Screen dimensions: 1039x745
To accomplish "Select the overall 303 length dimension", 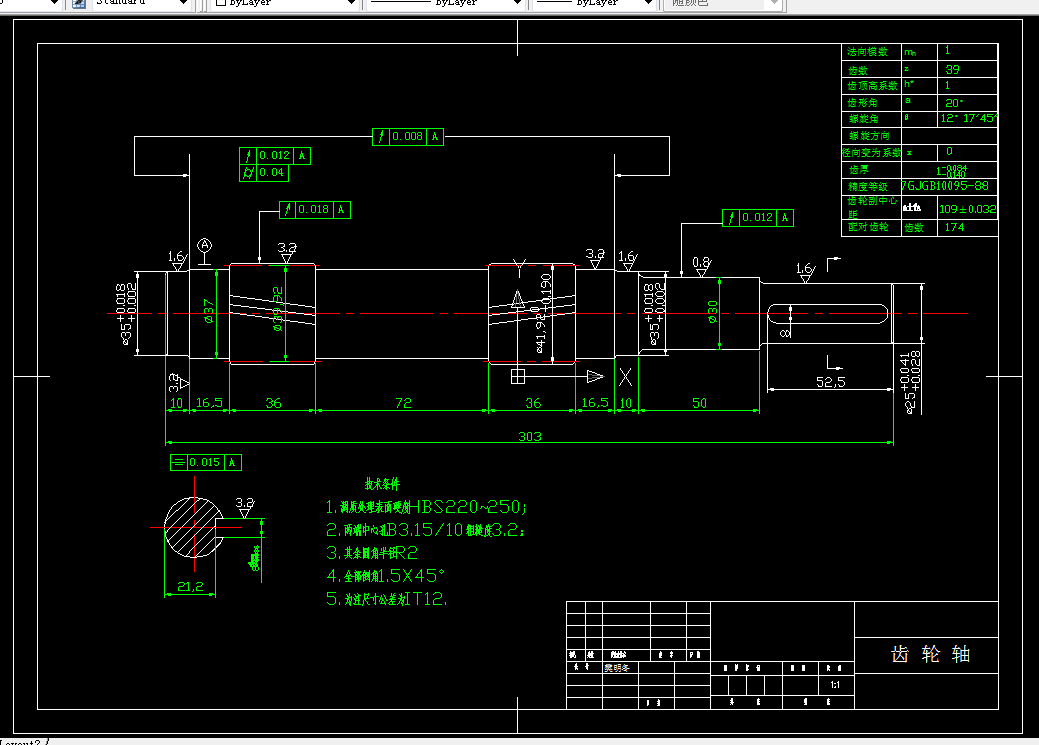I will point(529,436).
